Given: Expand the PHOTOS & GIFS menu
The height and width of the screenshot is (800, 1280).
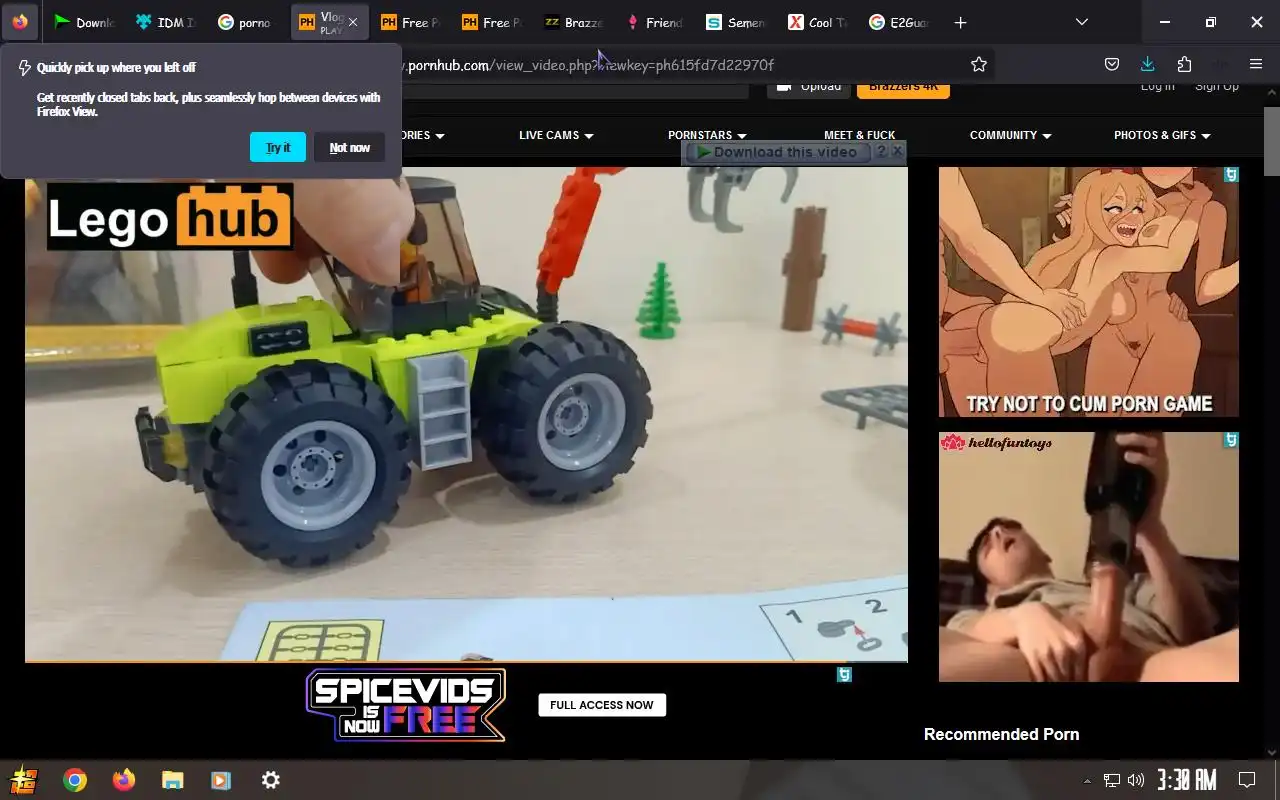Looking at the screenshot, I should pos(1162,135).
